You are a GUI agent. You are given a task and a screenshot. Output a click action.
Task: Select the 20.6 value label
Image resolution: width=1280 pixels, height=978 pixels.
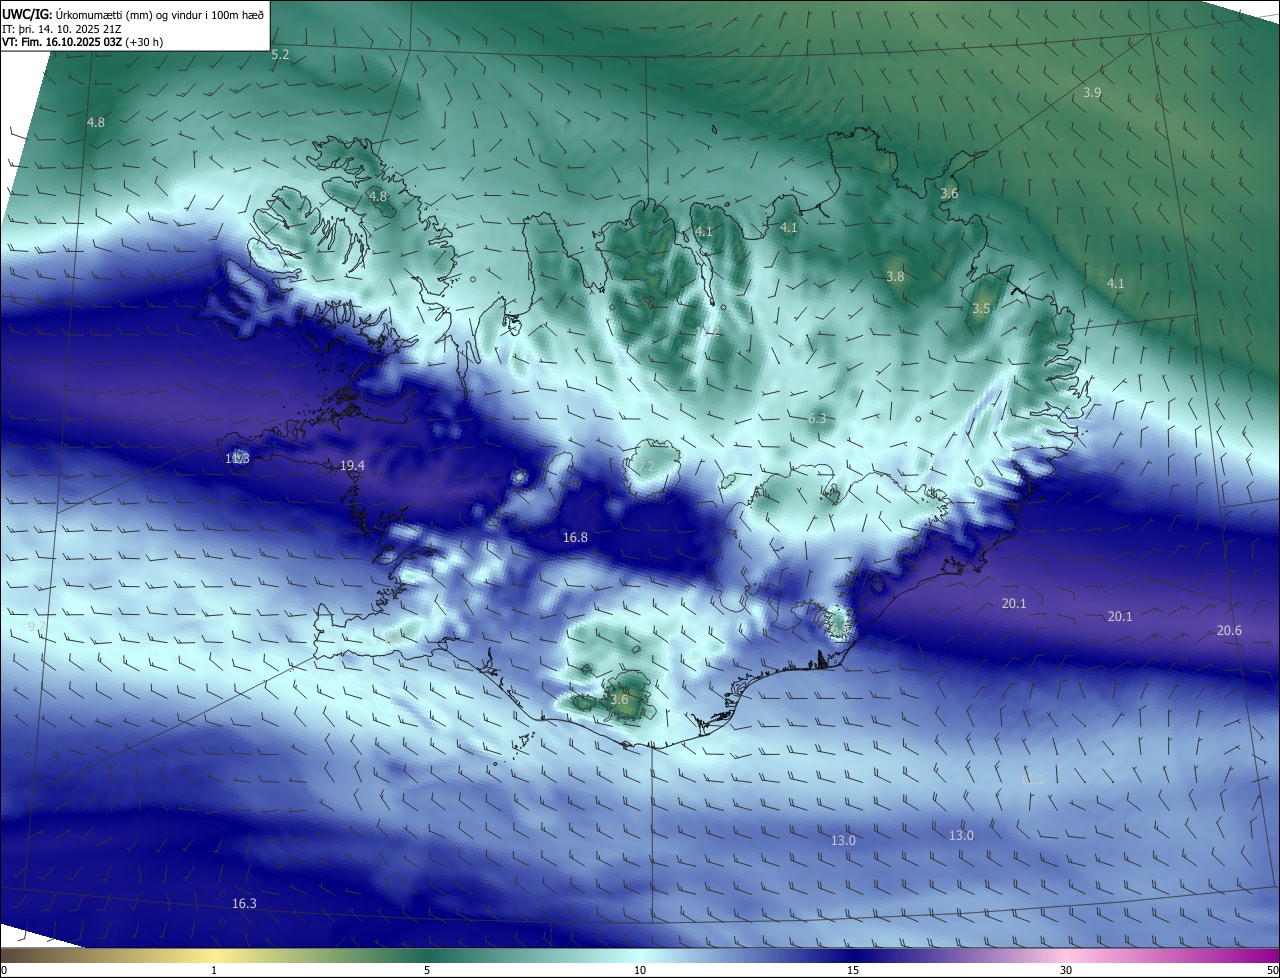pos(1229,630)
